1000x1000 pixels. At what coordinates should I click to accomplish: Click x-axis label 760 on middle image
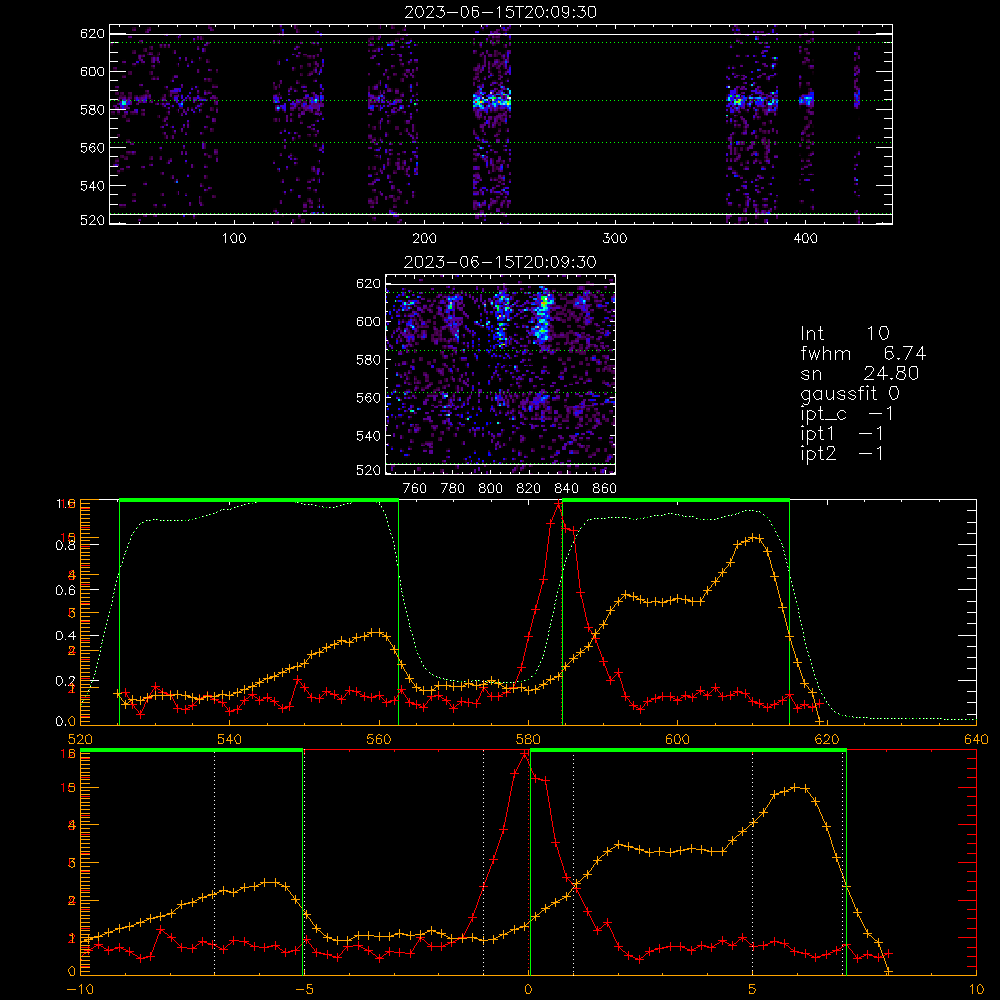tap(415, 489)
